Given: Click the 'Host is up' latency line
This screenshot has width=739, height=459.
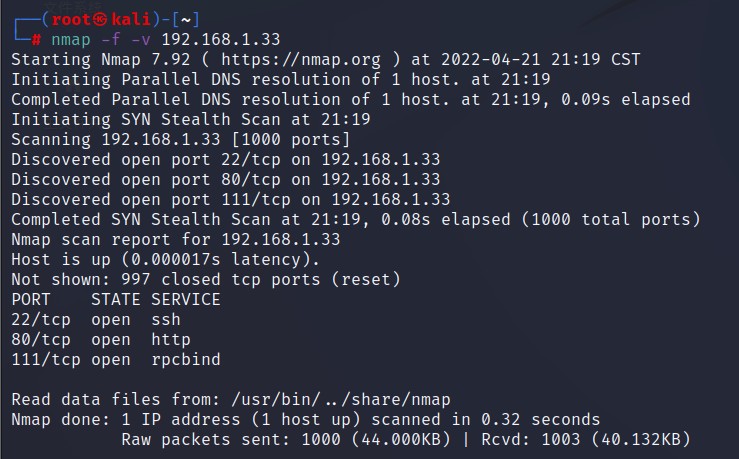Looking at the screenshot, I should pyautogui.click(x=165, y=260).
